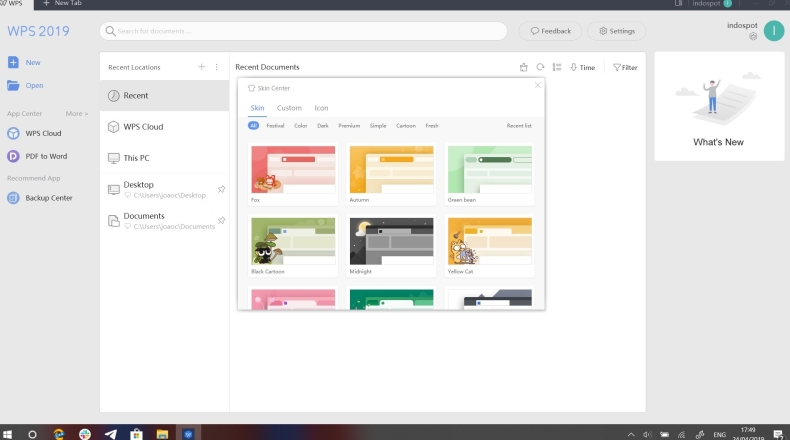Open Telegram from the Windows taskbar

(x=110, y=434)
